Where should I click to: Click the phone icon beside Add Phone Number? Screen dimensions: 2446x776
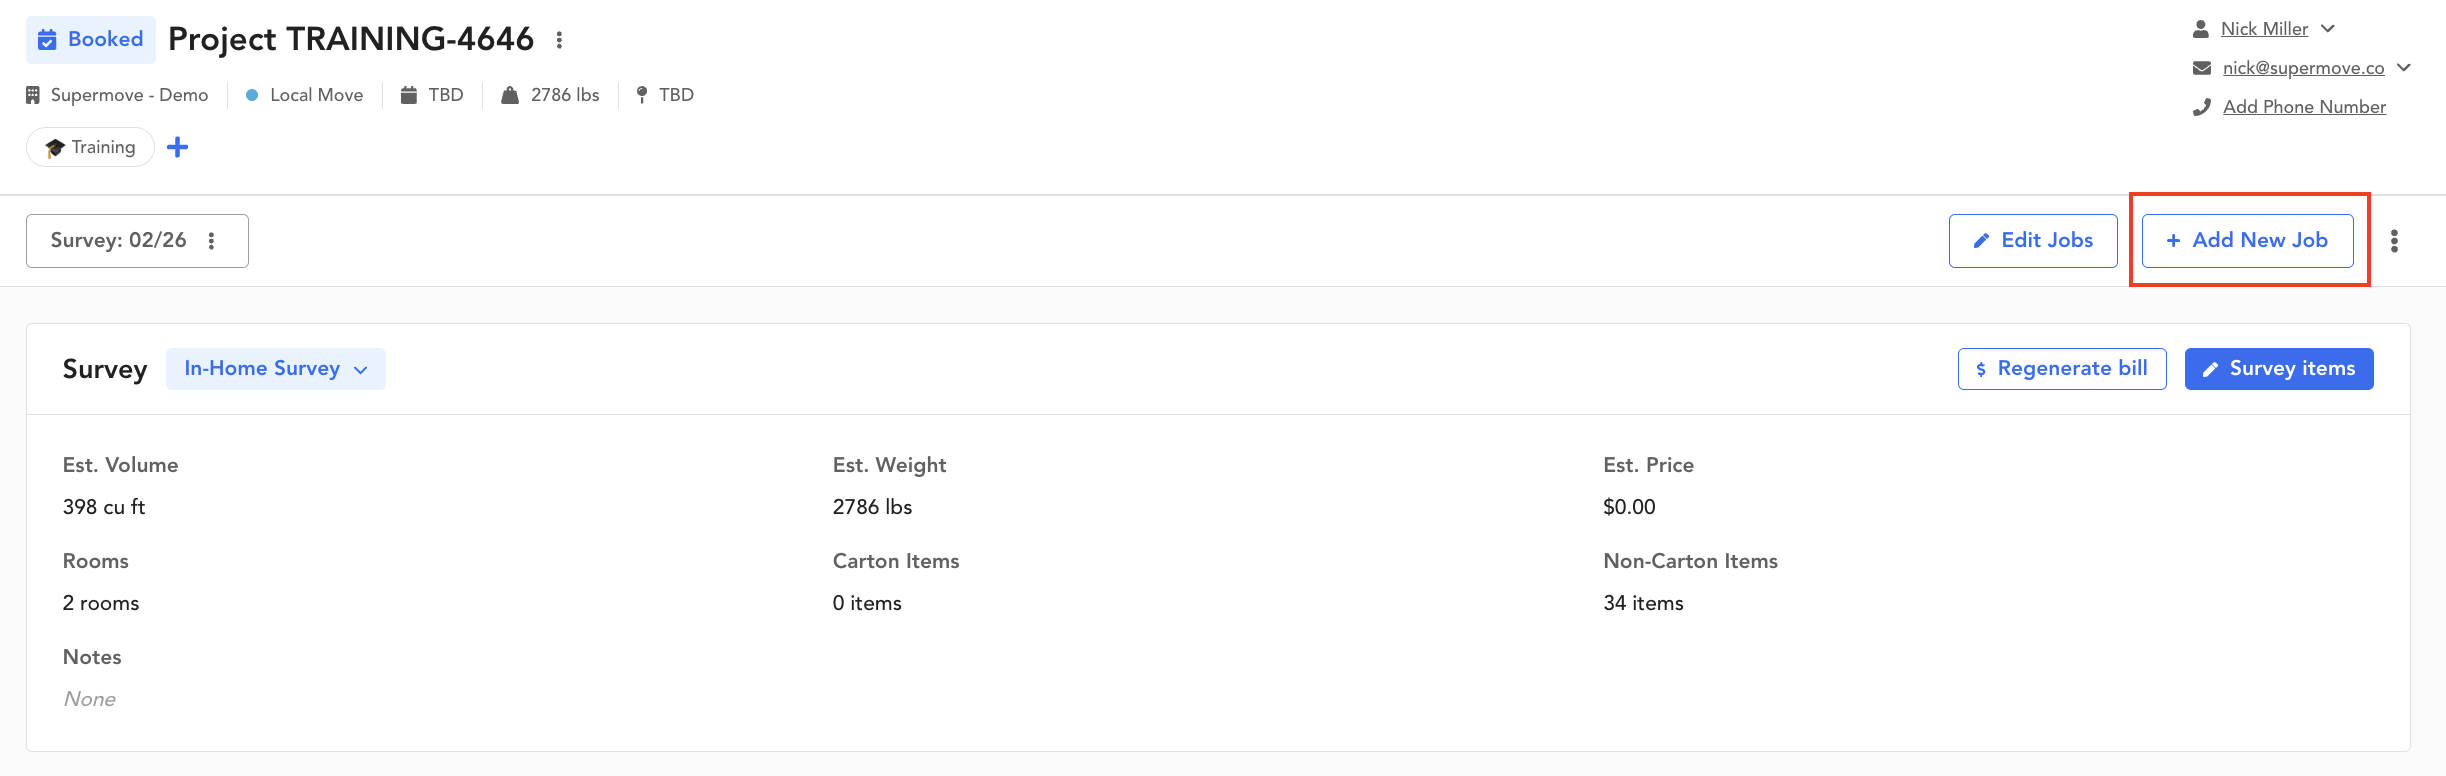coord(2201,107)
